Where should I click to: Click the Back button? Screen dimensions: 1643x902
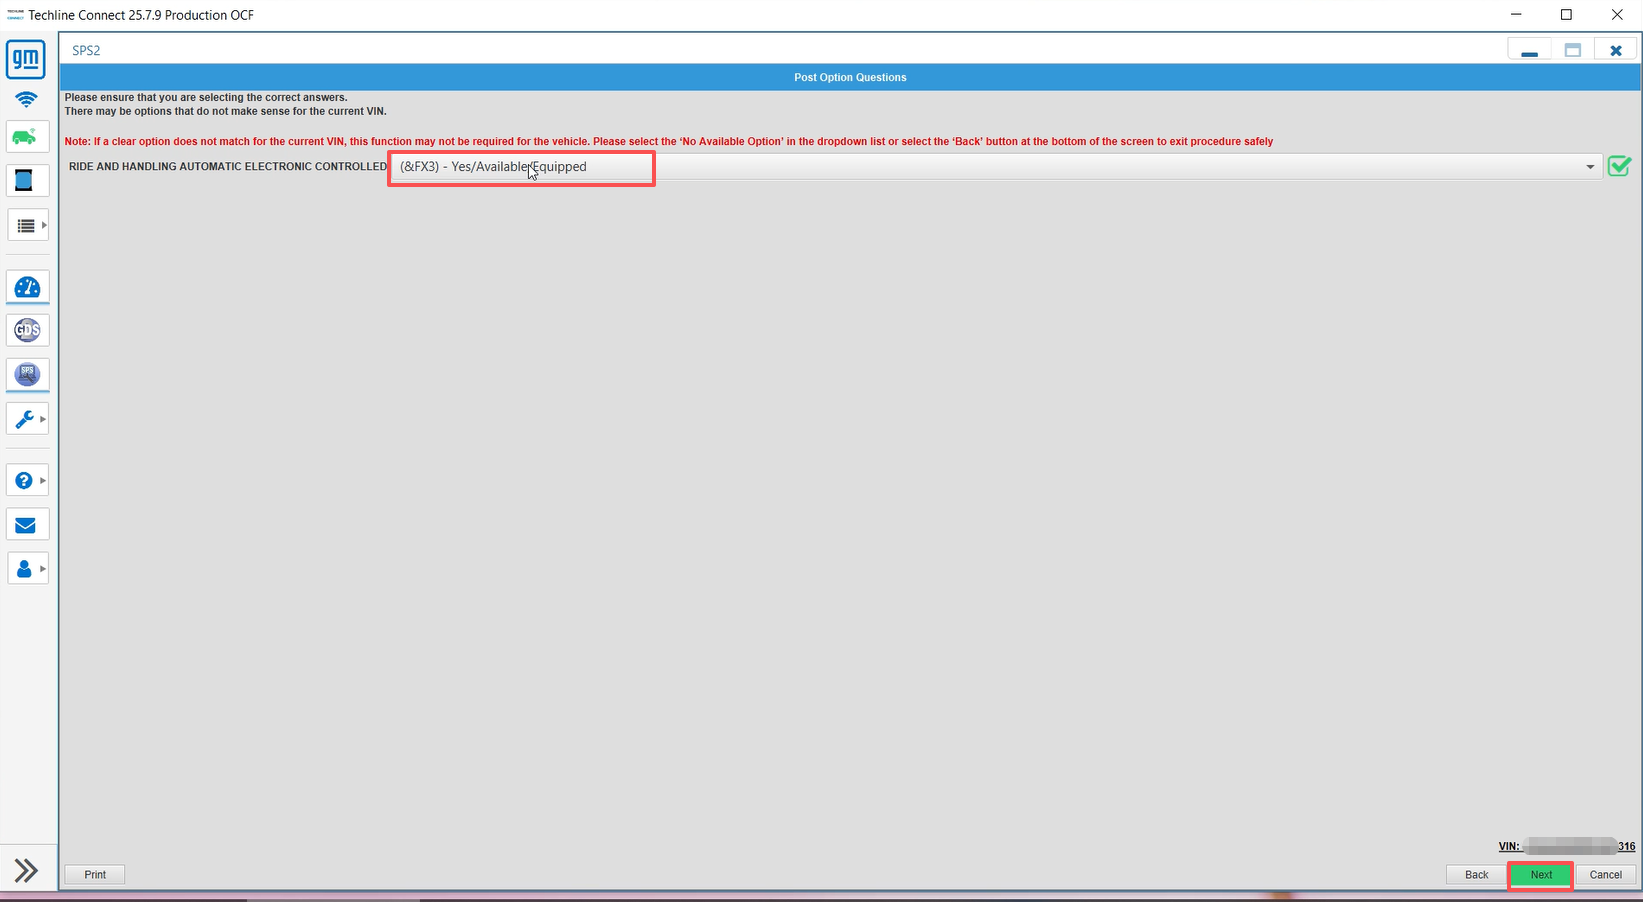pos(1476,875)
